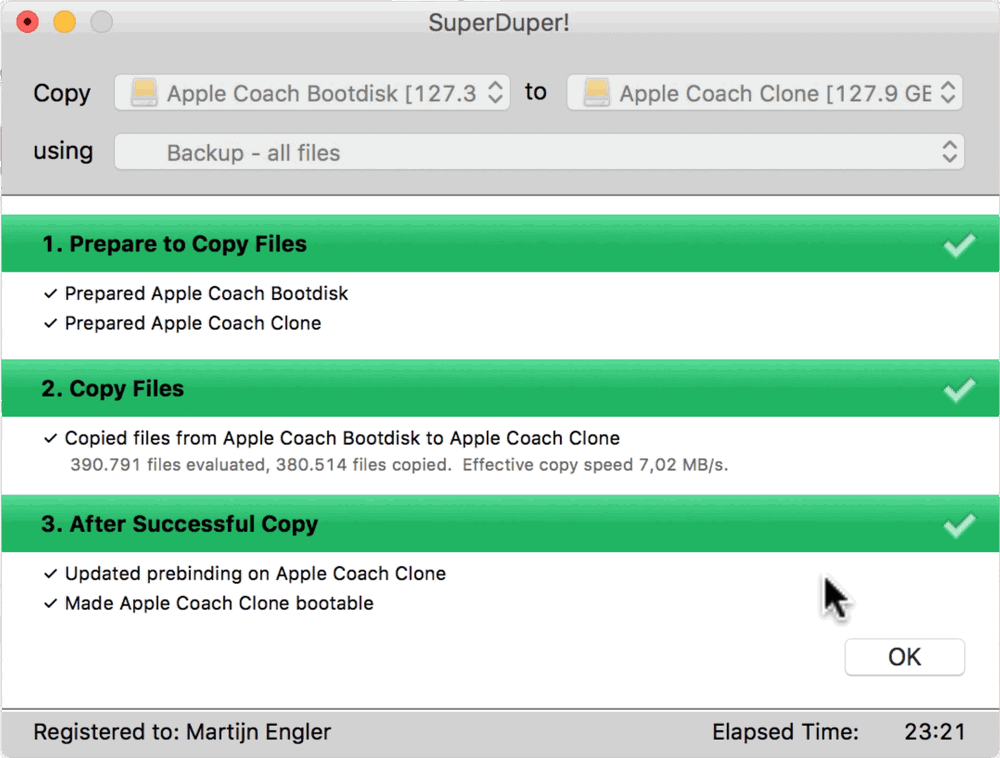The image size is (1000, 758).
Task: Open the source disk dropdown Apple Coach Bootdisk
Action: point(312,93)
